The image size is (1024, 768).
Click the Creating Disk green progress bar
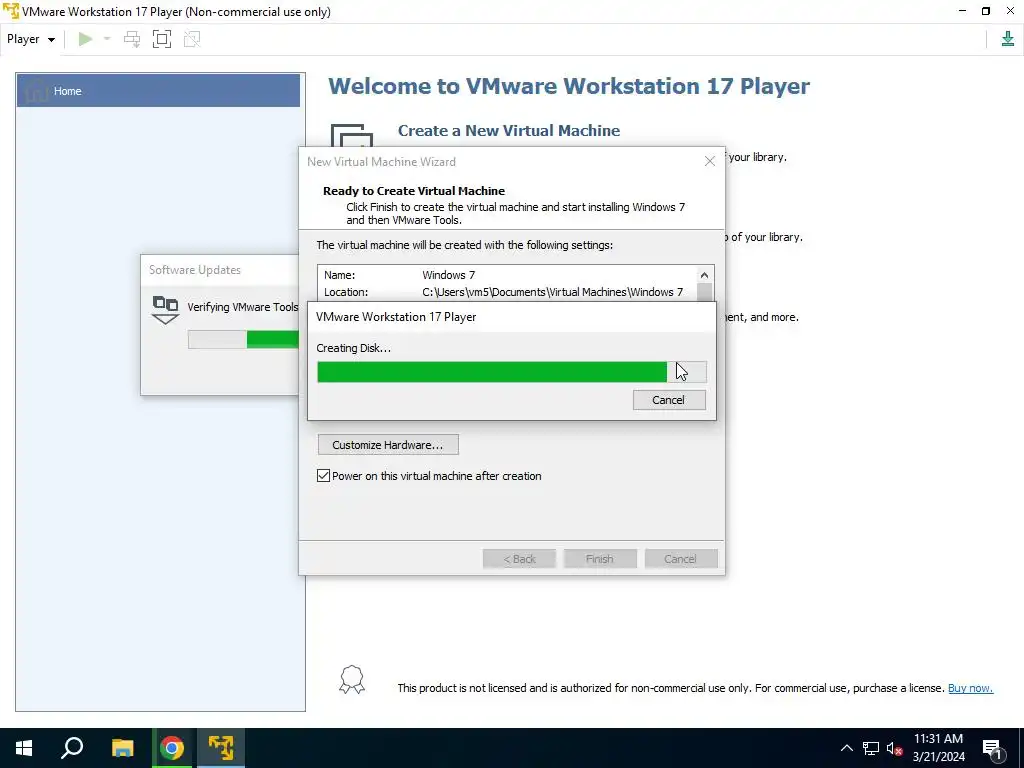coord(511,372)
